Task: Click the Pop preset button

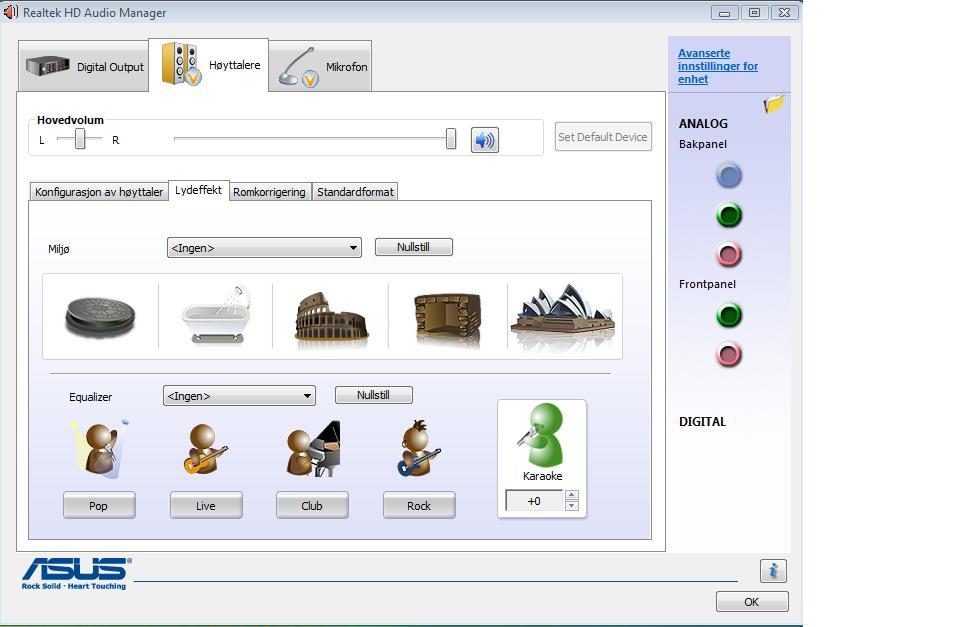Action: coord(99,505)
